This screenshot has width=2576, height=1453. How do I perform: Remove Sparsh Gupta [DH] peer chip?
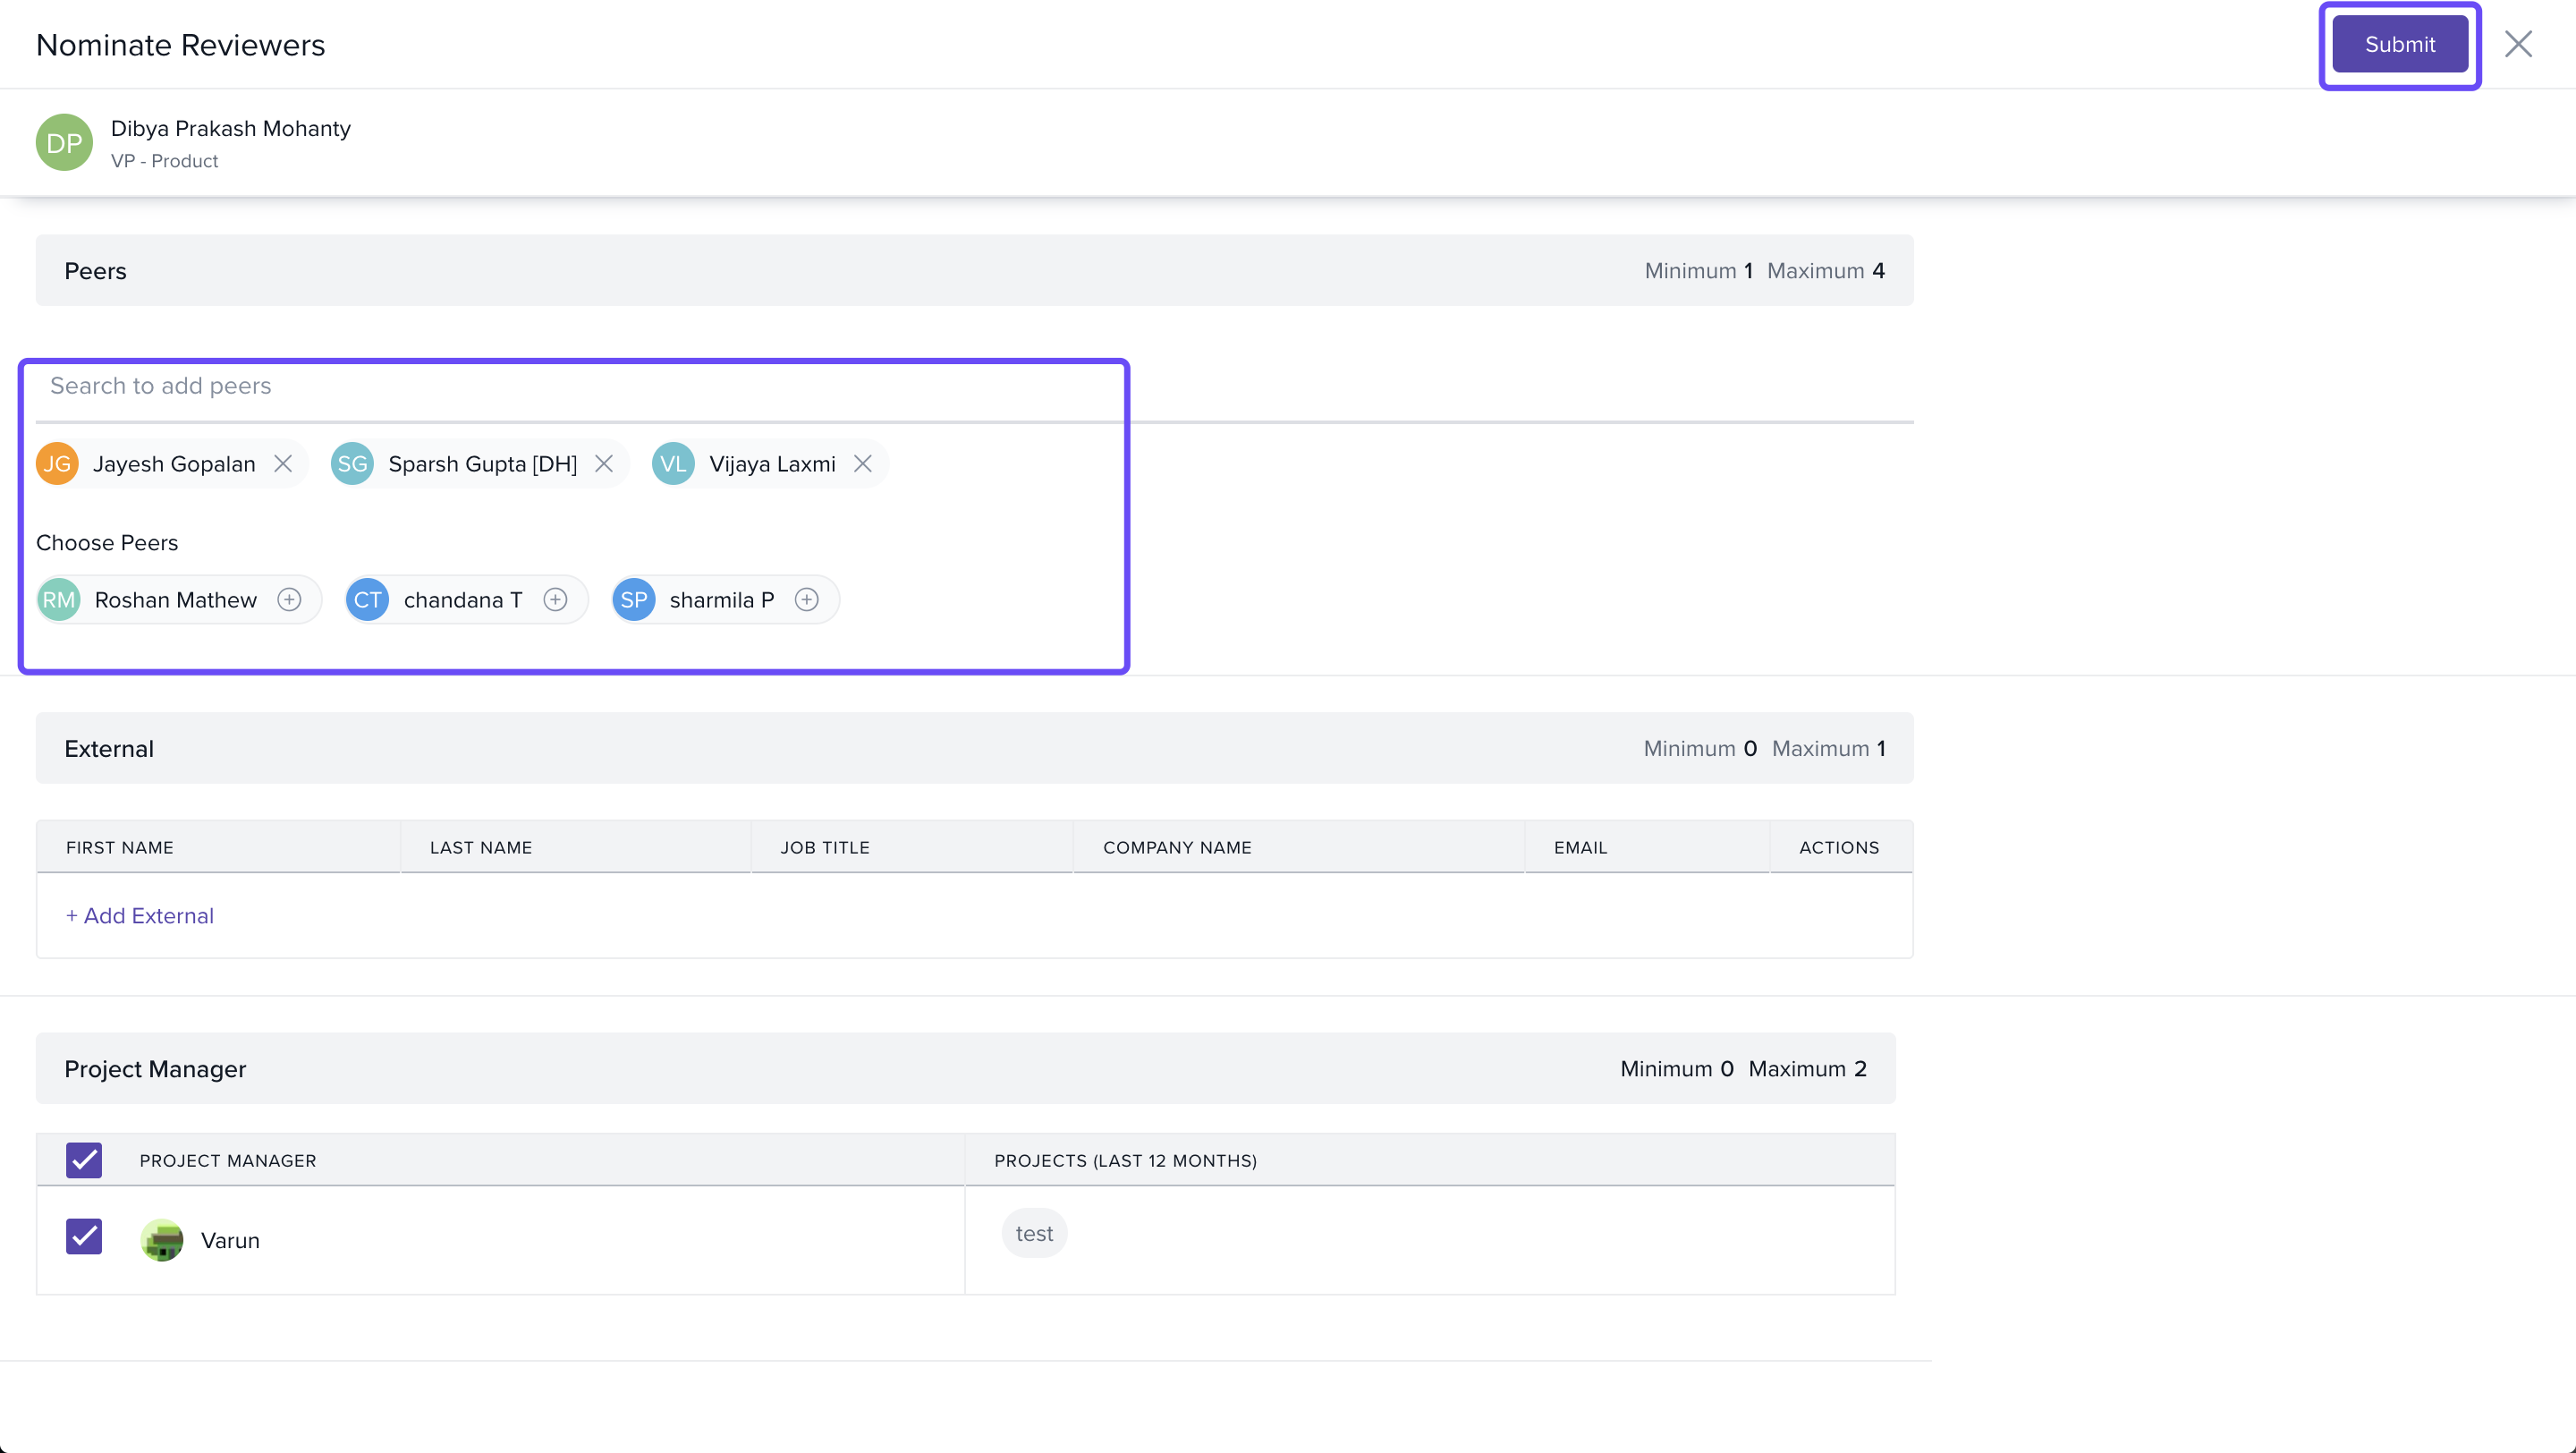[604, 464]
